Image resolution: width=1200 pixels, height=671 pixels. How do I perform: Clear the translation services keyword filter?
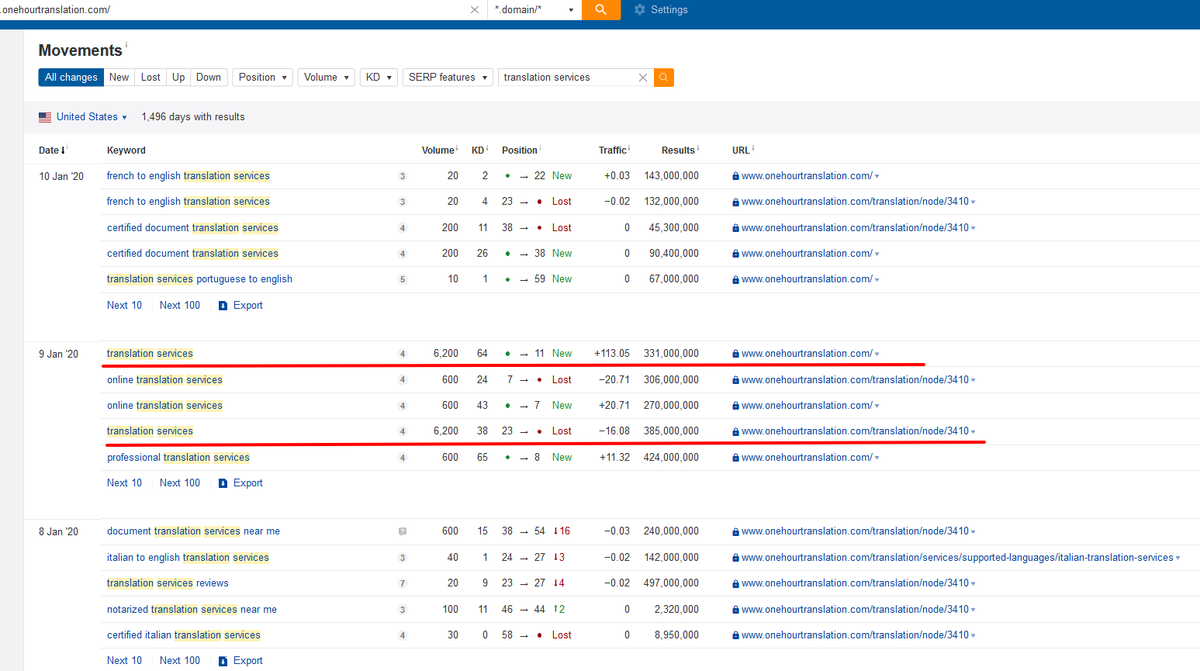pos(643,77)
